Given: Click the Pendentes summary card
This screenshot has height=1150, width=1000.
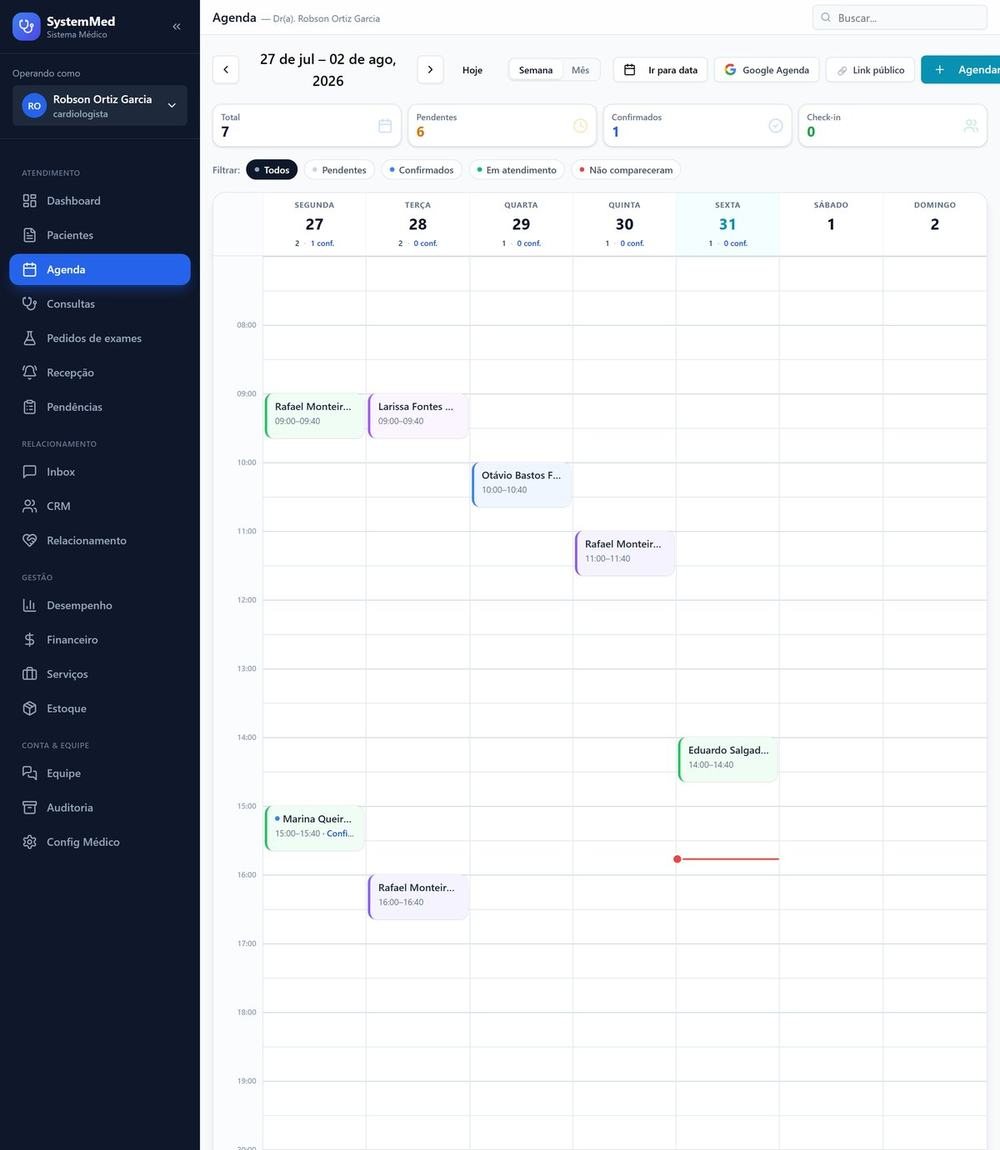Looking at the screenshot, I should tap(502, 125).
